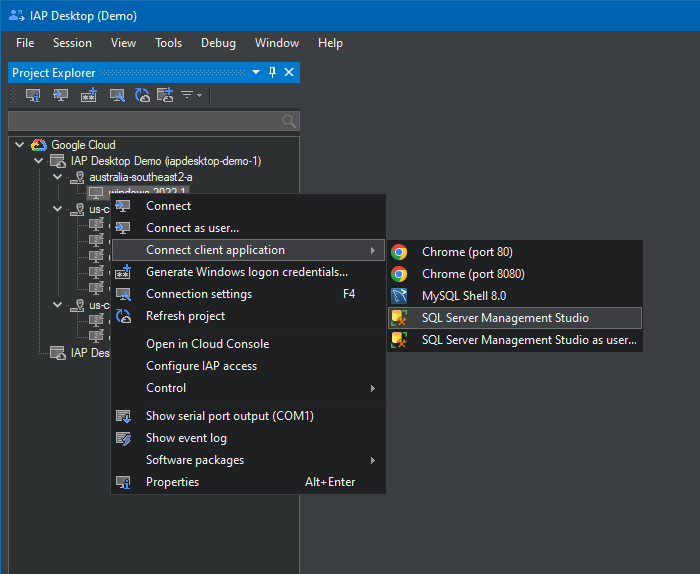Launch Chrome (port 8080)

[x=515, y=274]
